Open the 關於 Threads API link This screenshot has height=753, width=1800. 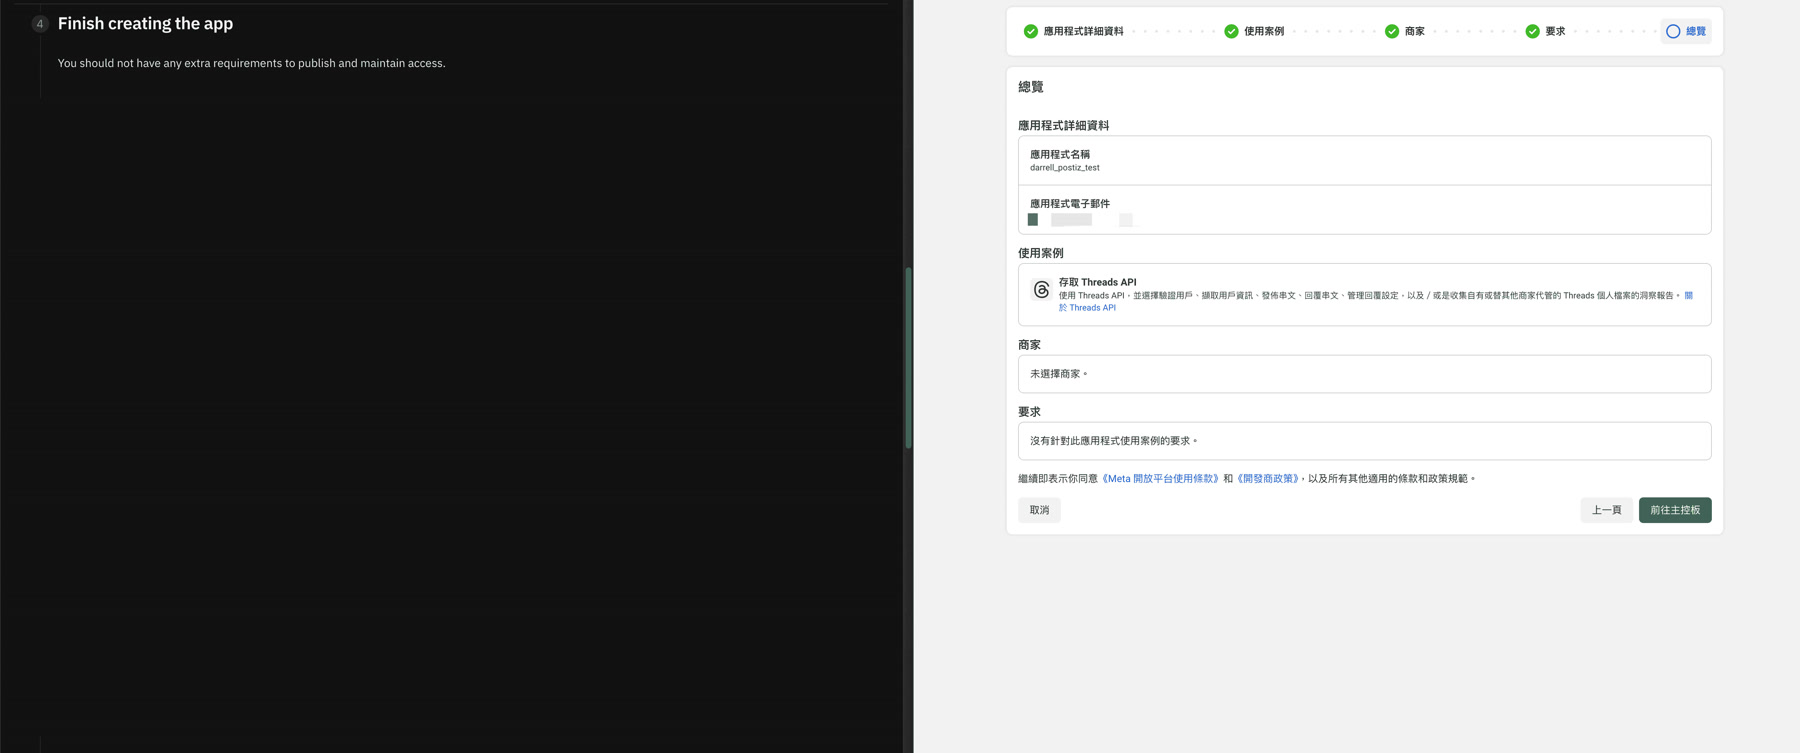[x=1087, y=308]
